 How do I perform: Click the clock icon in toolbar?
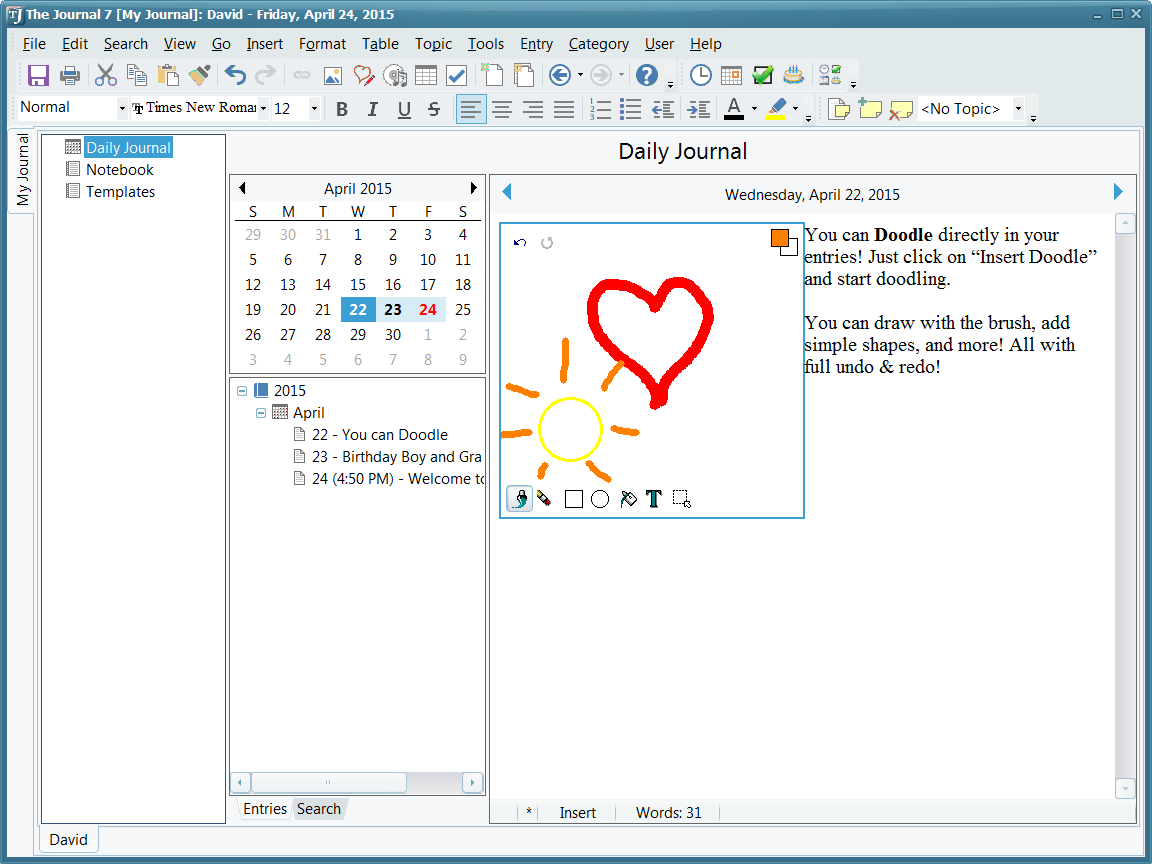click(701, 75)
